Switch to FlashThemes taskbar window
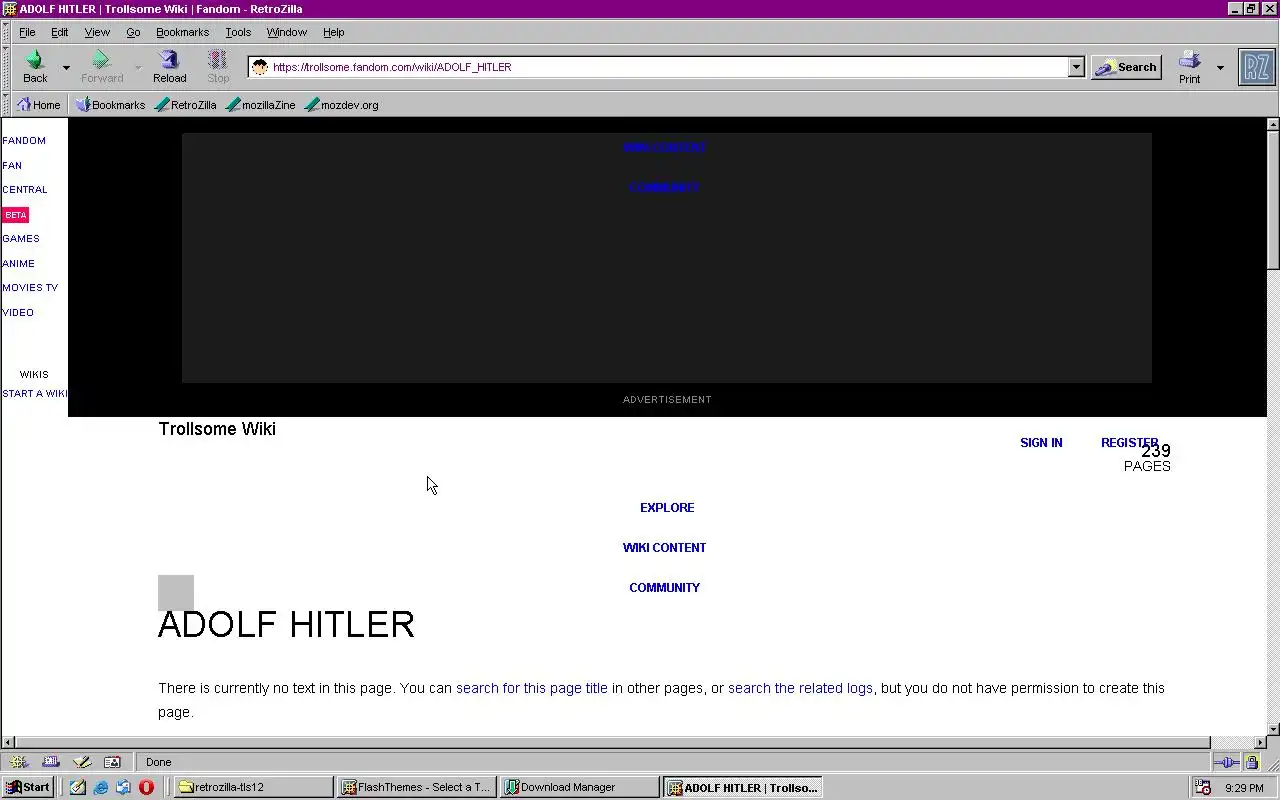The height and width of the screenshot is (800, 1280). point(417,787)
